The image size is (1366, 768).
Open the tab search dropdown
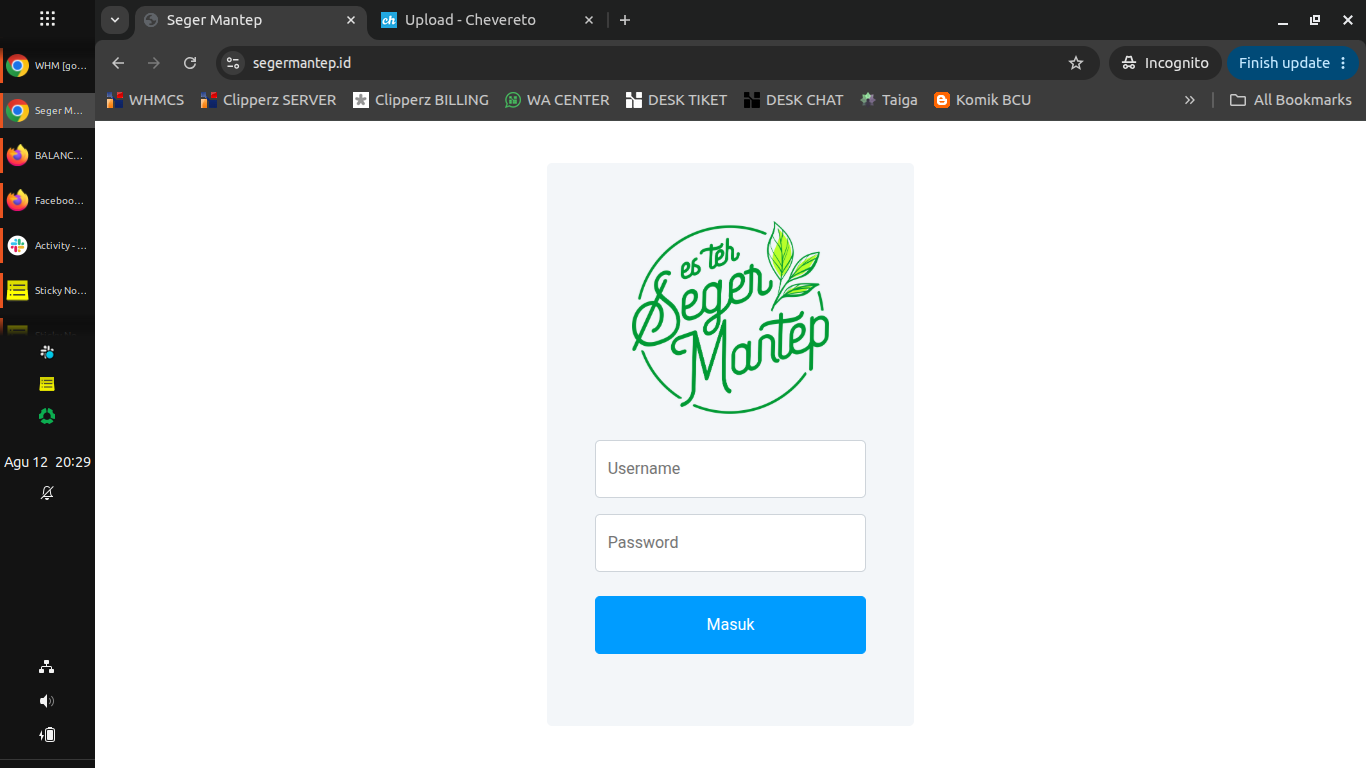pyautogui.click(x=114, y=20)
